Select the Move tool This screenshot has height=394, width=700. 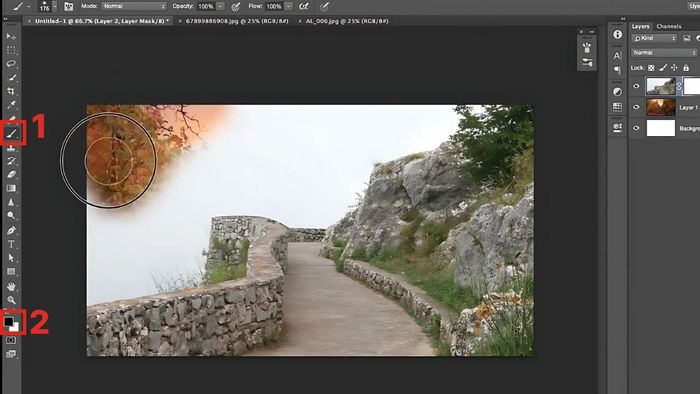click(x=11, y=37)
